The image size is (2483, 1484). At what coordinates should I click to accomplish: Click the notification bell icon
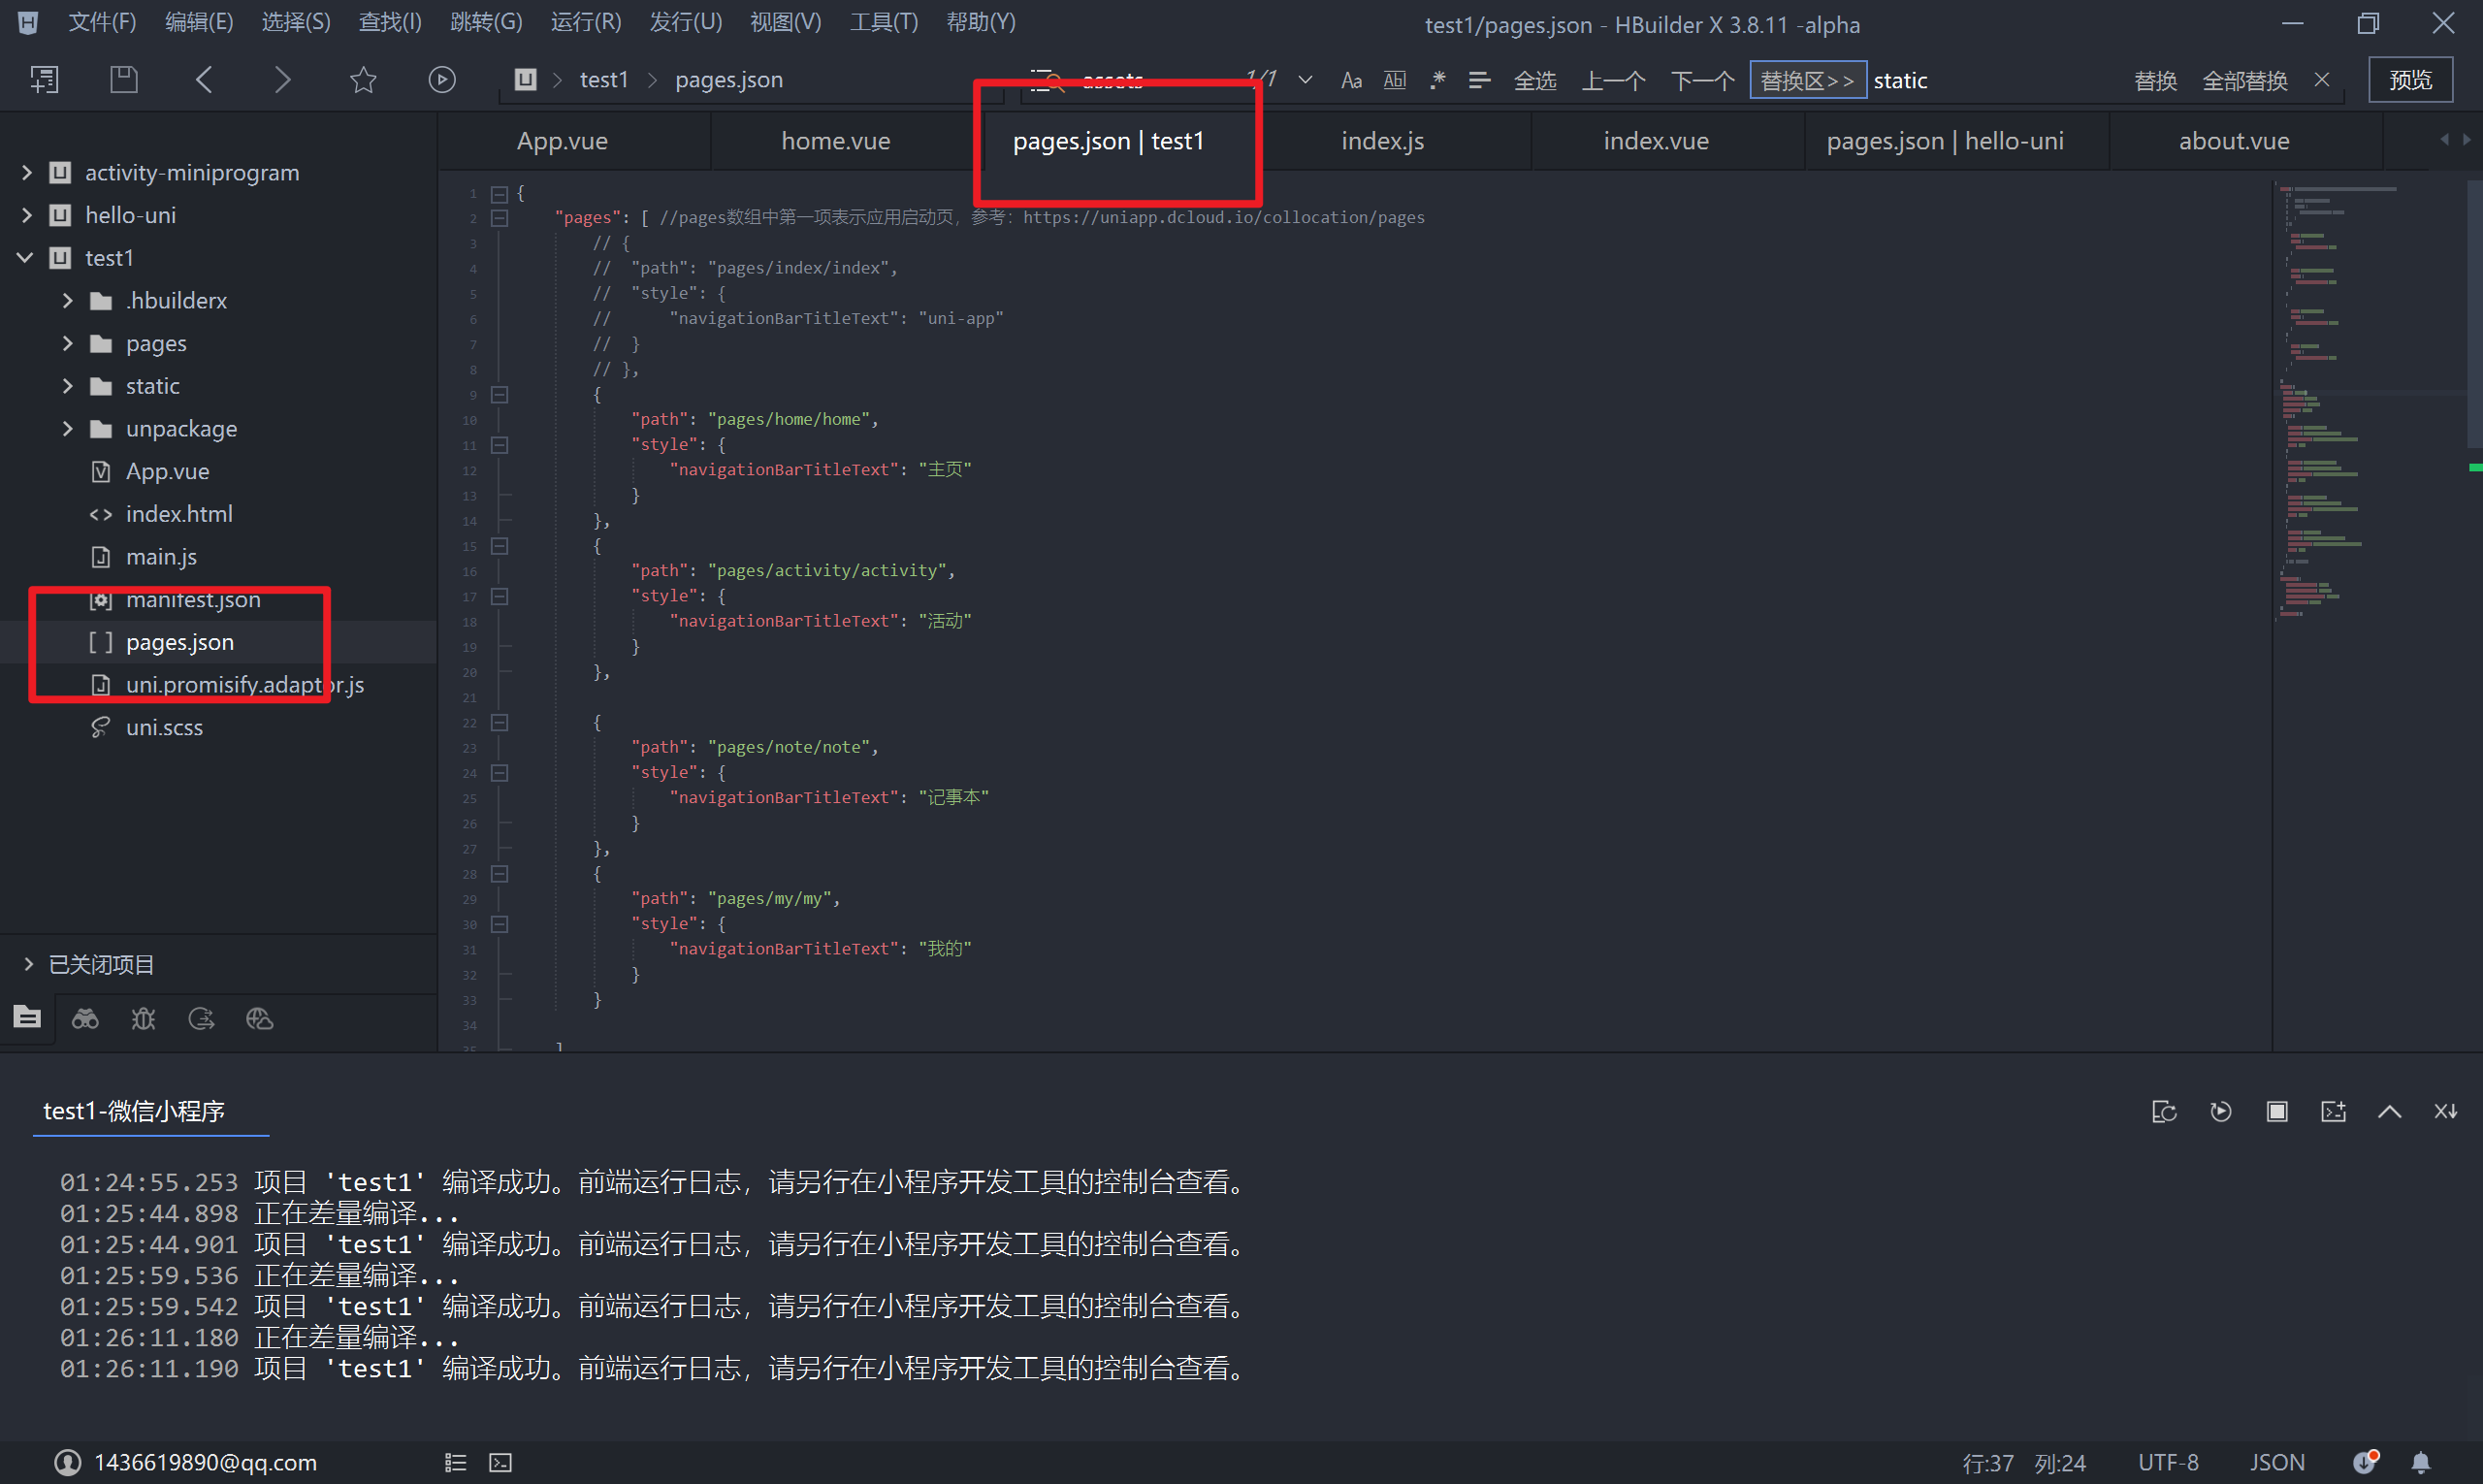point(2420,1463)
